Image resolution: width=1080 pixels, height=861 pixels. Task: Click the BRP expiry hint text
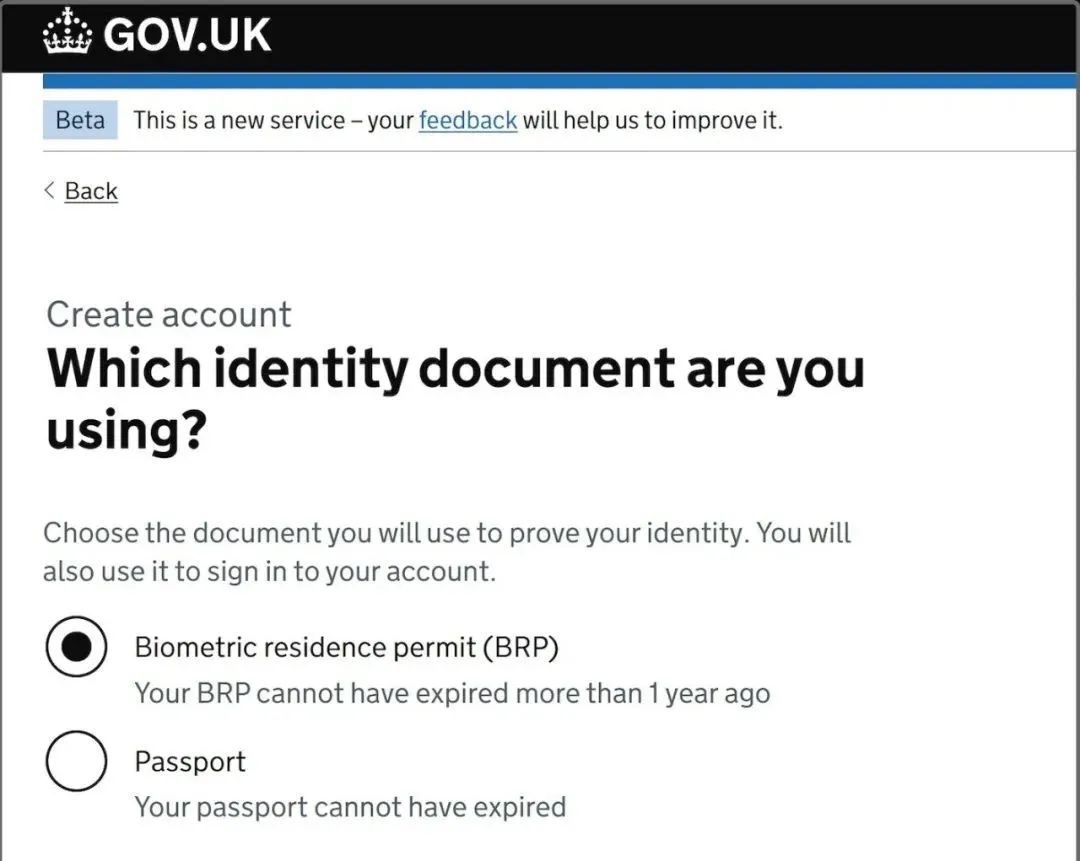[x=452, y=693]
